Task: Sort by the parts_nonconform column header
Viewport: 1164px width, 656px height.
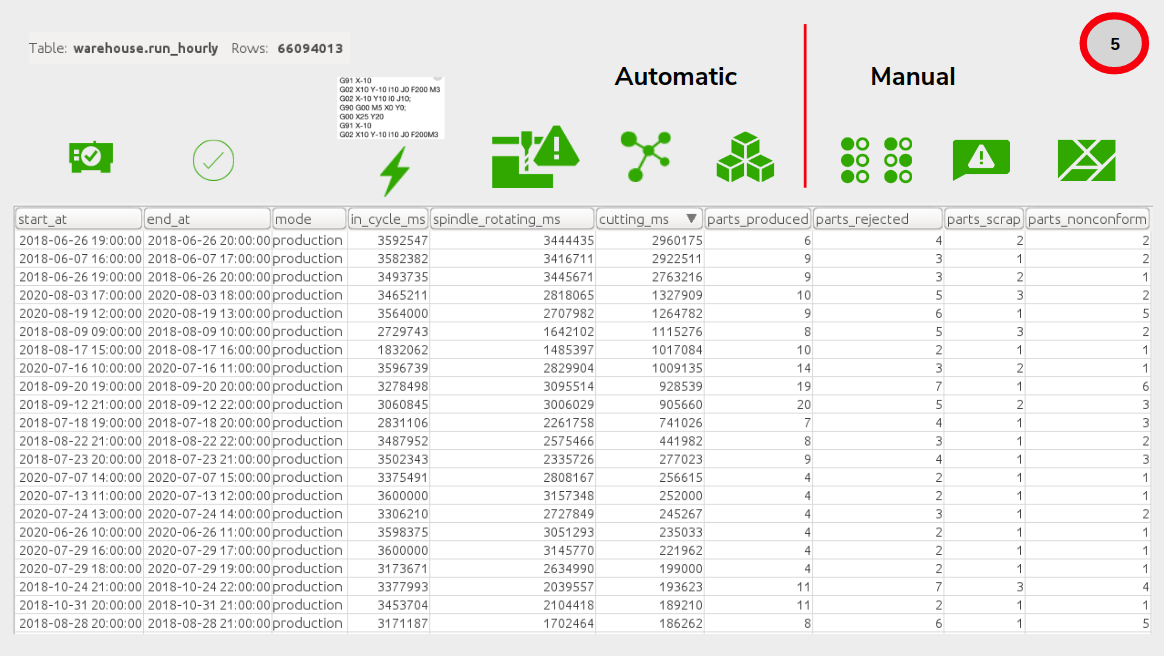Action: [1087, 219]
